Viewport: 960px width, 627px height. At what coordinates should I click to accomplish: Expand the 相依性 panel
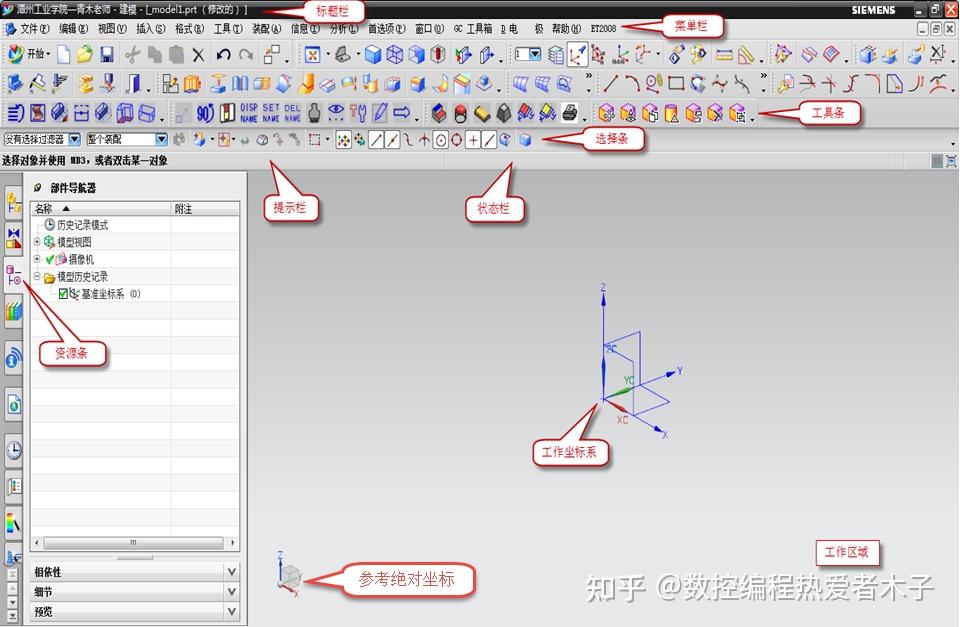(134, 572)
